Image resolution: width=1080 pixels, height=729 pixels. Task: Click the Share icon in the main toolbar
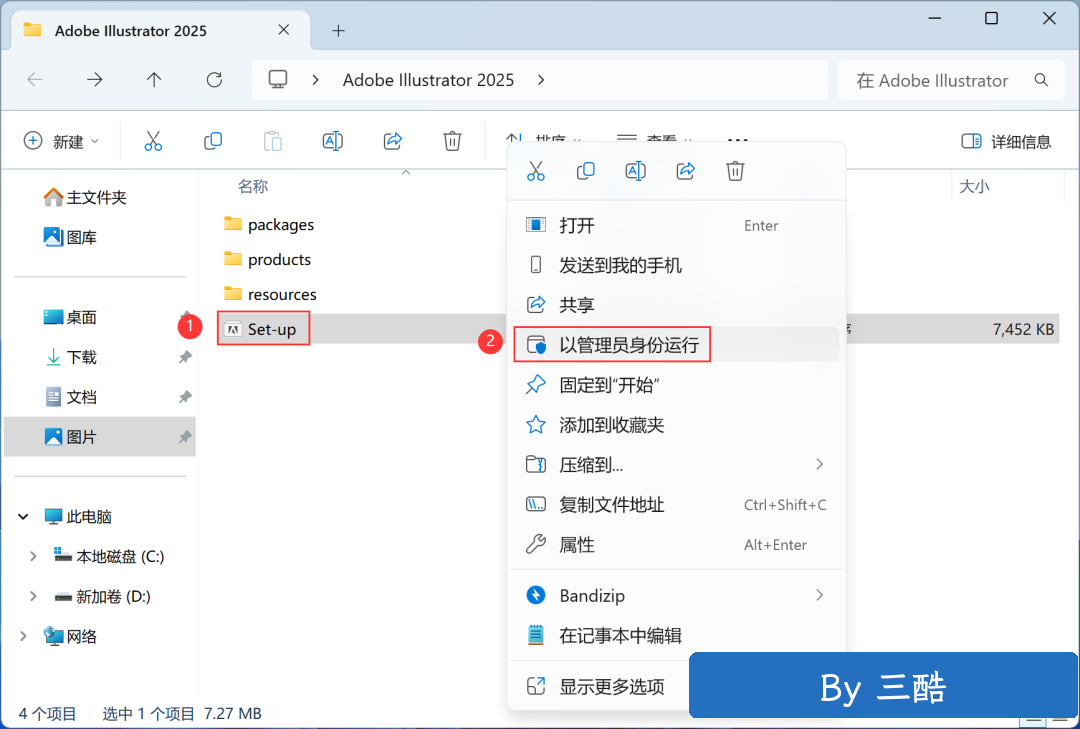[x=393, y=141]
